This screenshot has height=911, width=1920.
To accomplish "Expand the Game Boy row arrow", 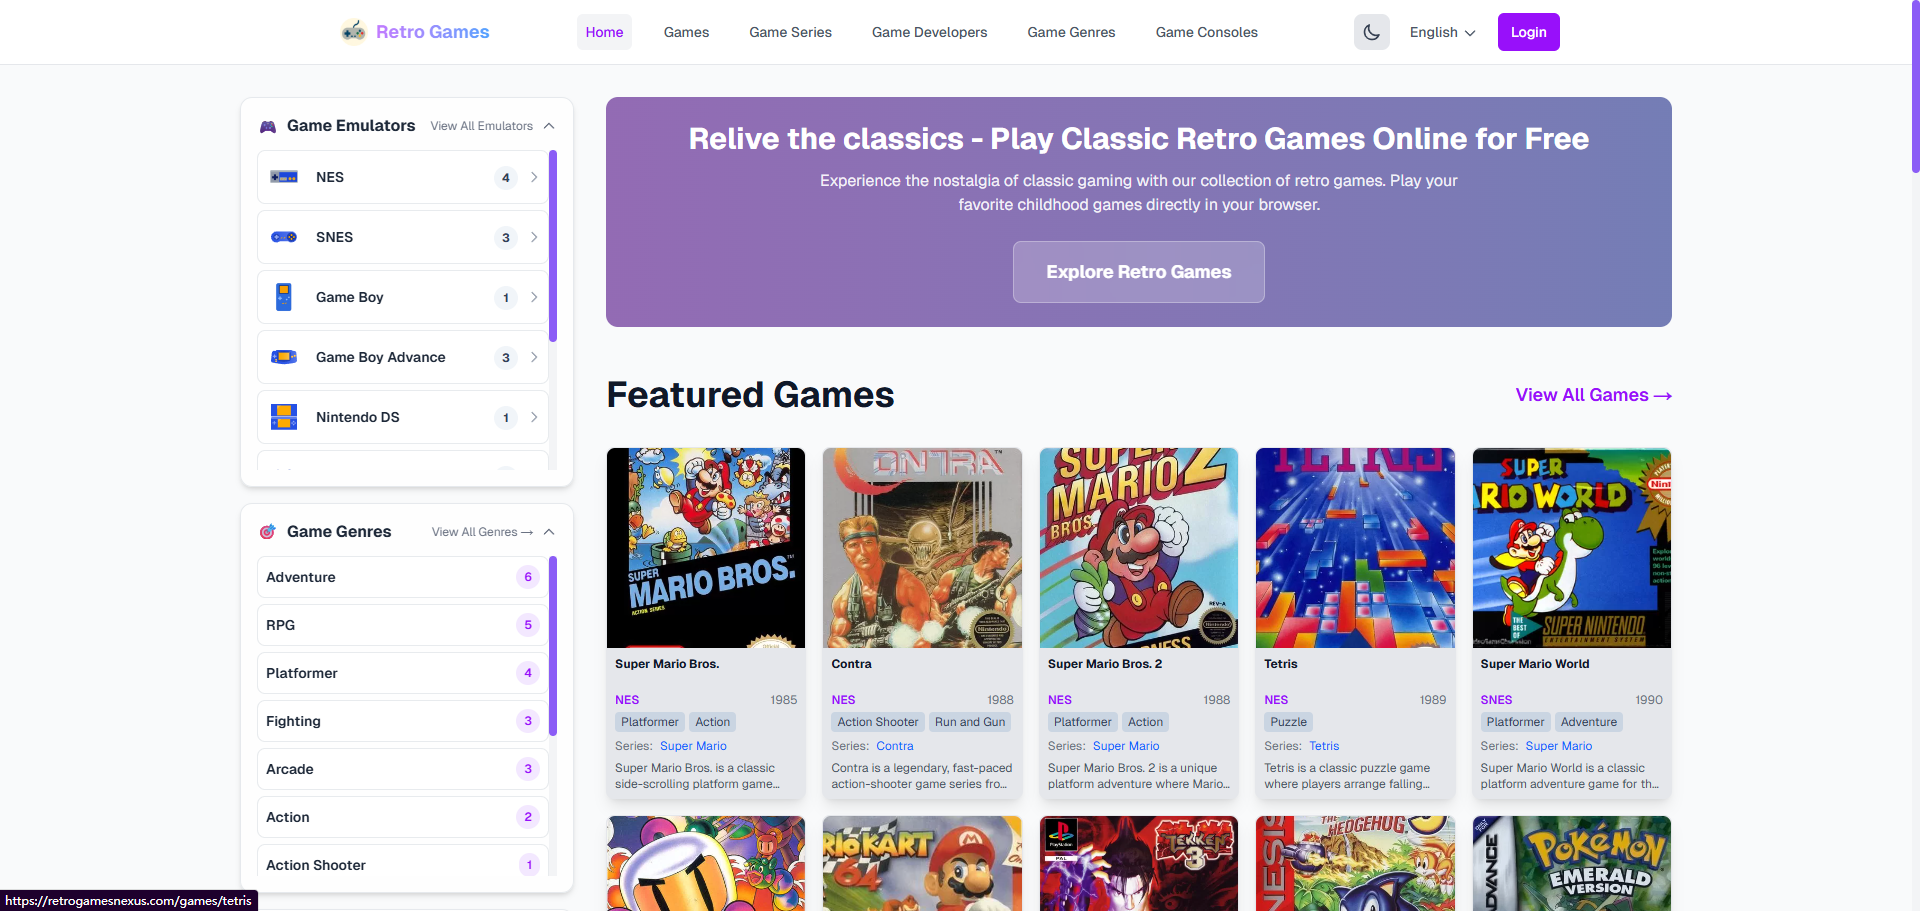I will pyautogui.click(x=534, y=297).
